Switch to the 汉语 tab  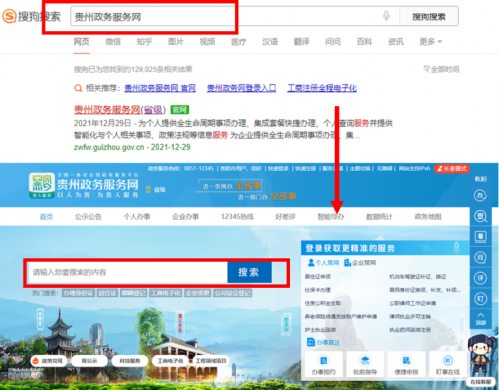click(x=270, y=42)
